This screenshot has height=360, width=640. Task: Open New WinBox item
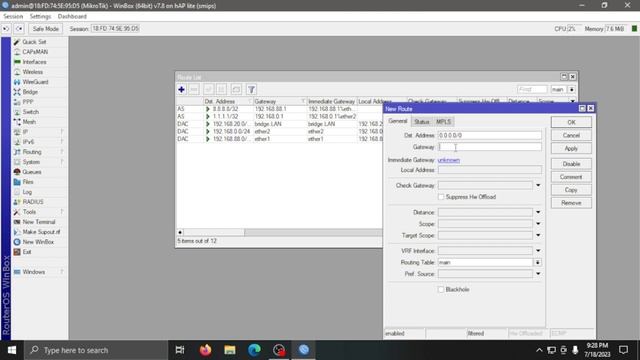[38, 242]
